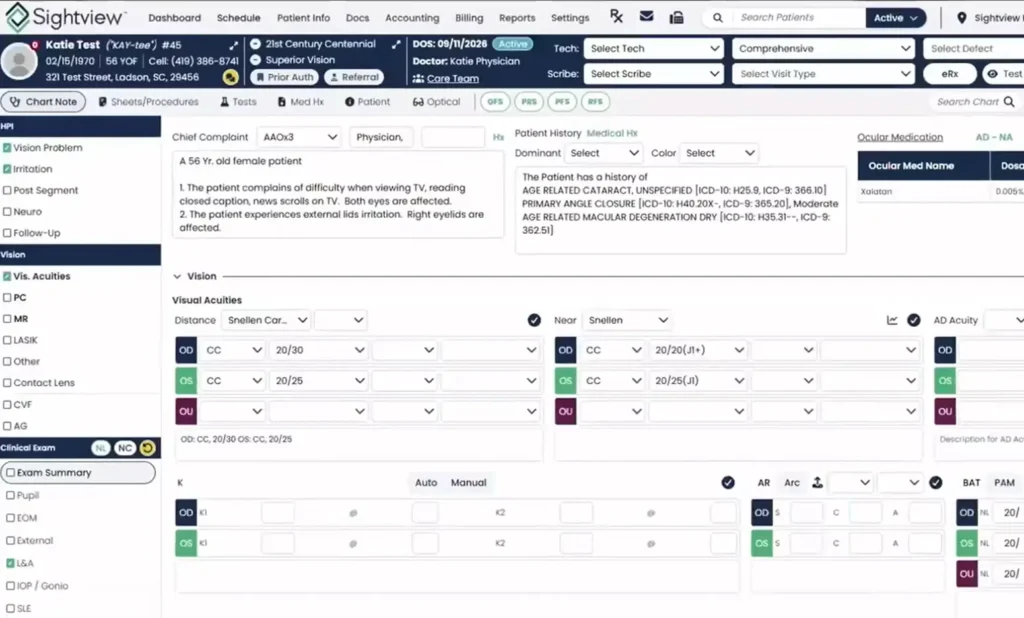This screenshot has height=618, width=1024.
Task: Click the PRS circular badge
Action: [529, 102]
